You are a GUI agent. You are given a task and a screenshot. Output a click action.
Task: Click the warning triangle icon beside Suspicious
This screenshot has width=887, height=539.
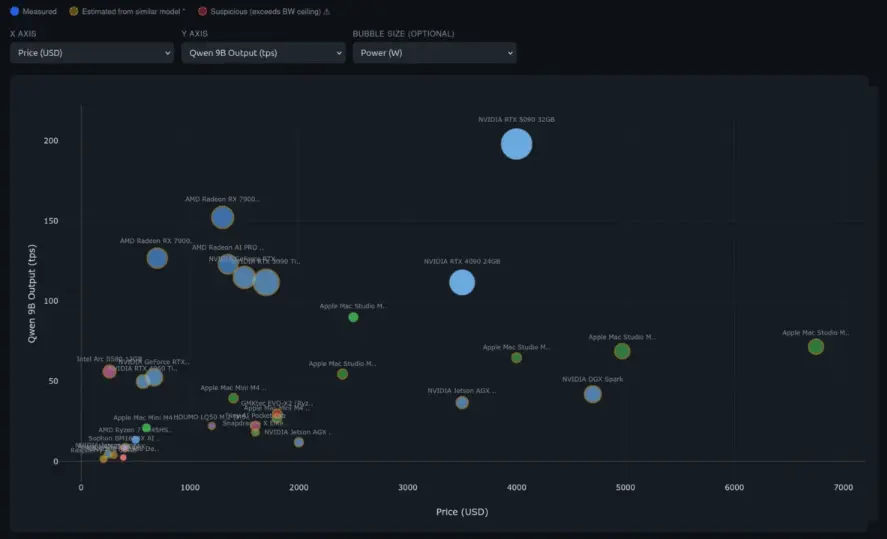tap(327, 11)
